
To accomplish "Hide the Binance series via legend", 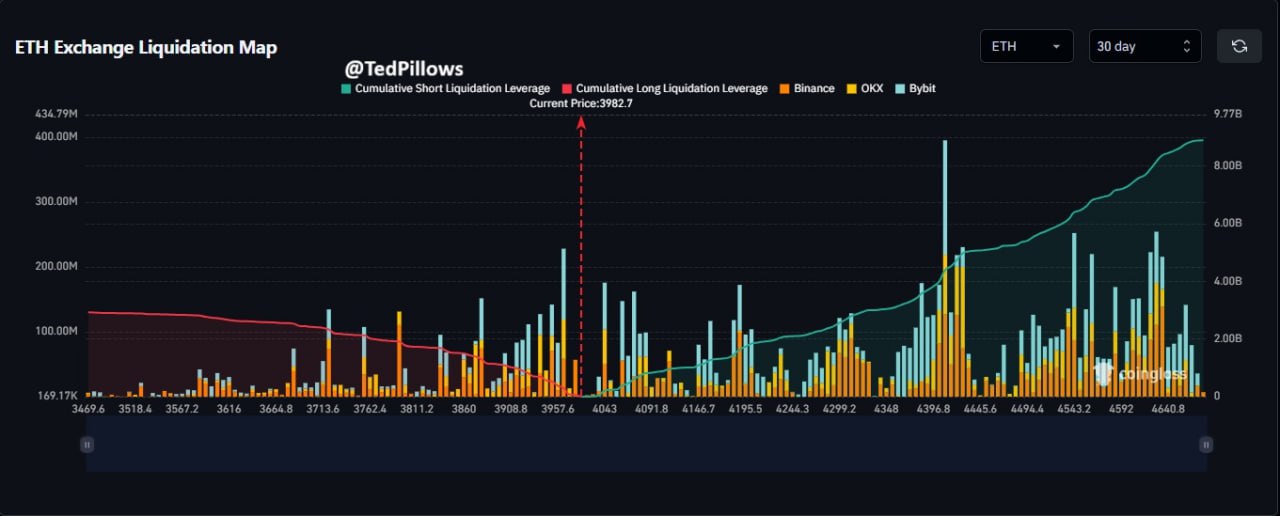I will (x=806, y=89).
